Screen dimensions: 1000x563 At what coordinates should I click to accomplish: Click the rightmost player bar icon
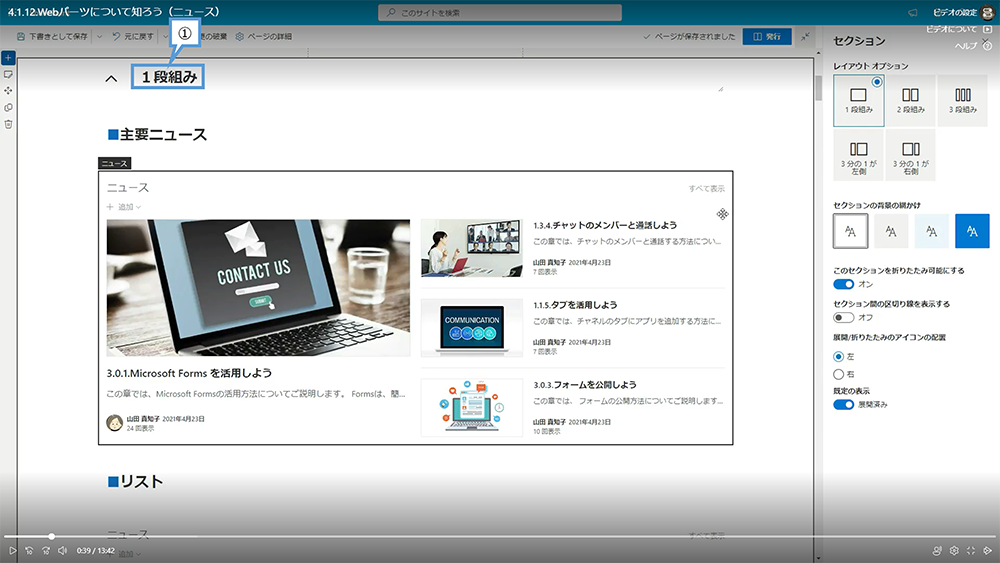tap(987, 550)
